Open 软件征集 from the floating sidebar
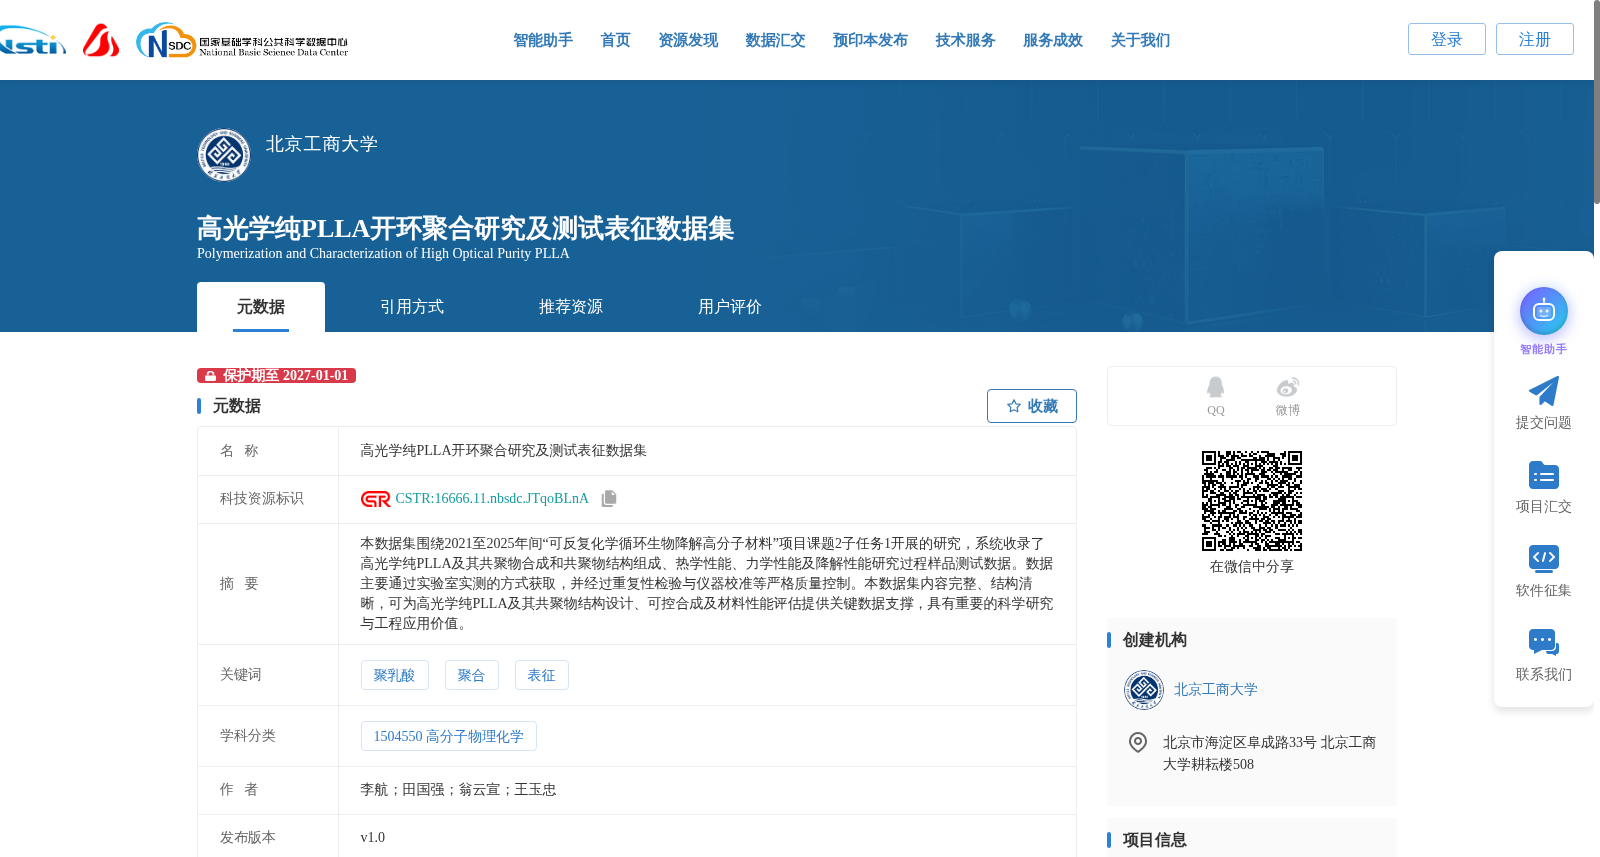 [x=1543, y=571]
